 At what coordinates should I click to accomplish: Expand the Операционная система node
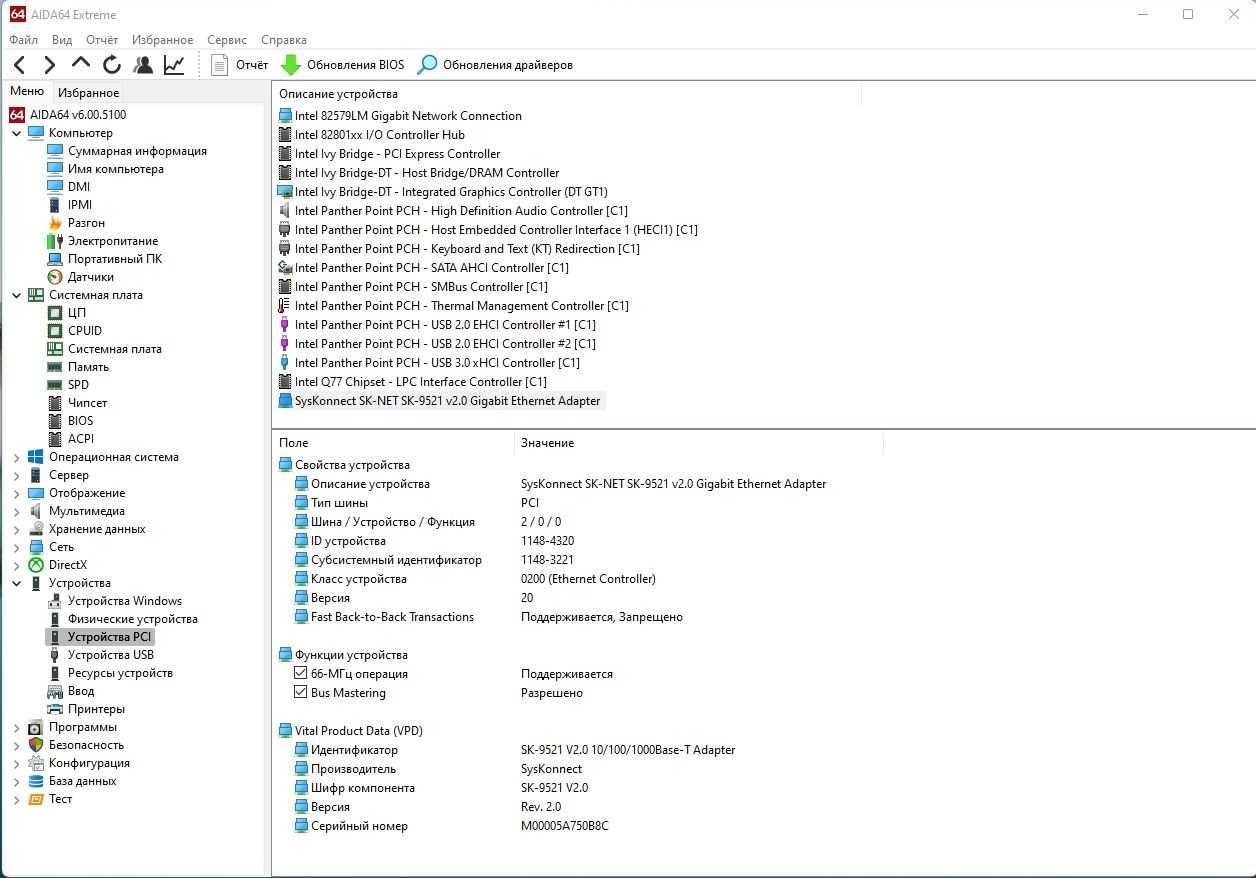tap(16, 457)
